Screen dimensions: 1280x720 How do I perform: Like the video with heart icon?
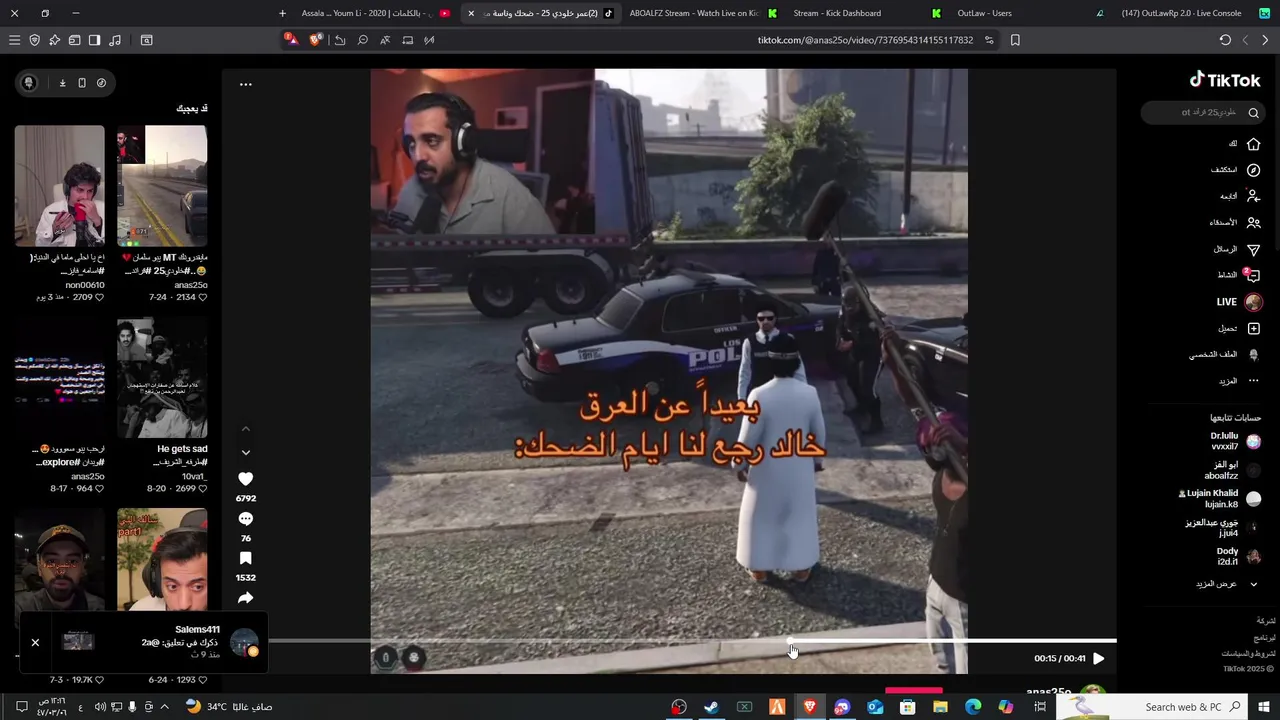[245, 479]
